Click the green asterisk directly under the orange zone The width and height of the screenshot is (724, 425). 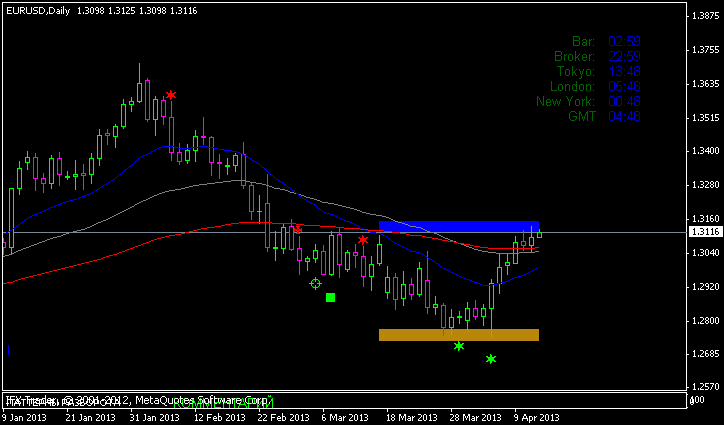pos(459,346)
